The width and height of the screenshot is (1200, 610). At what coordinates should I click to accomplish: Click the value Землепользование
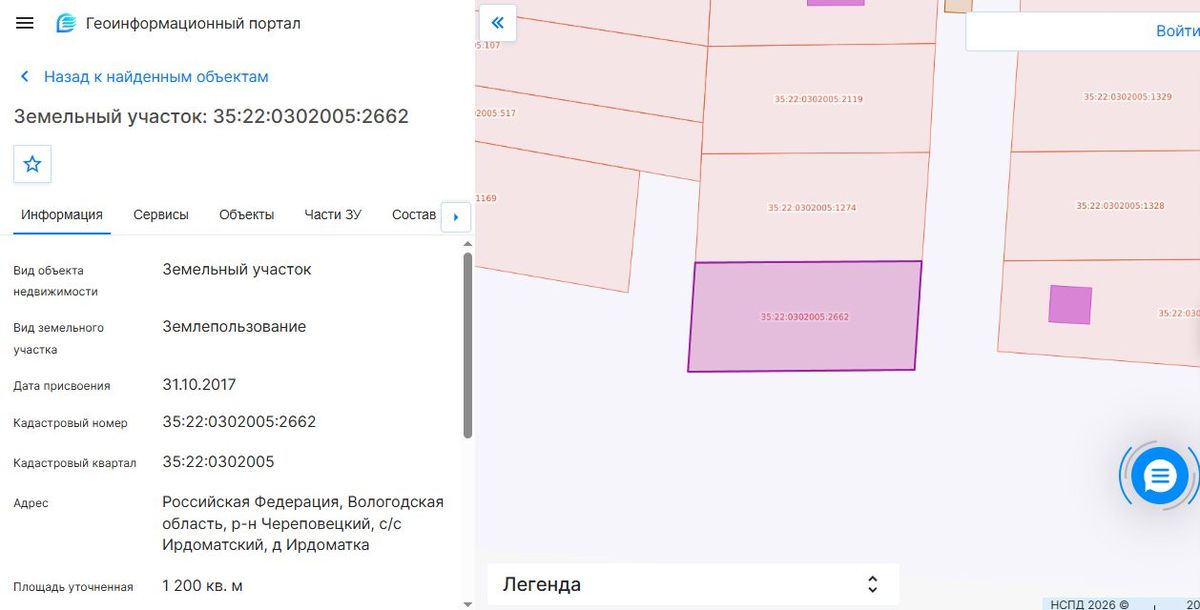[x=234, y=327]
